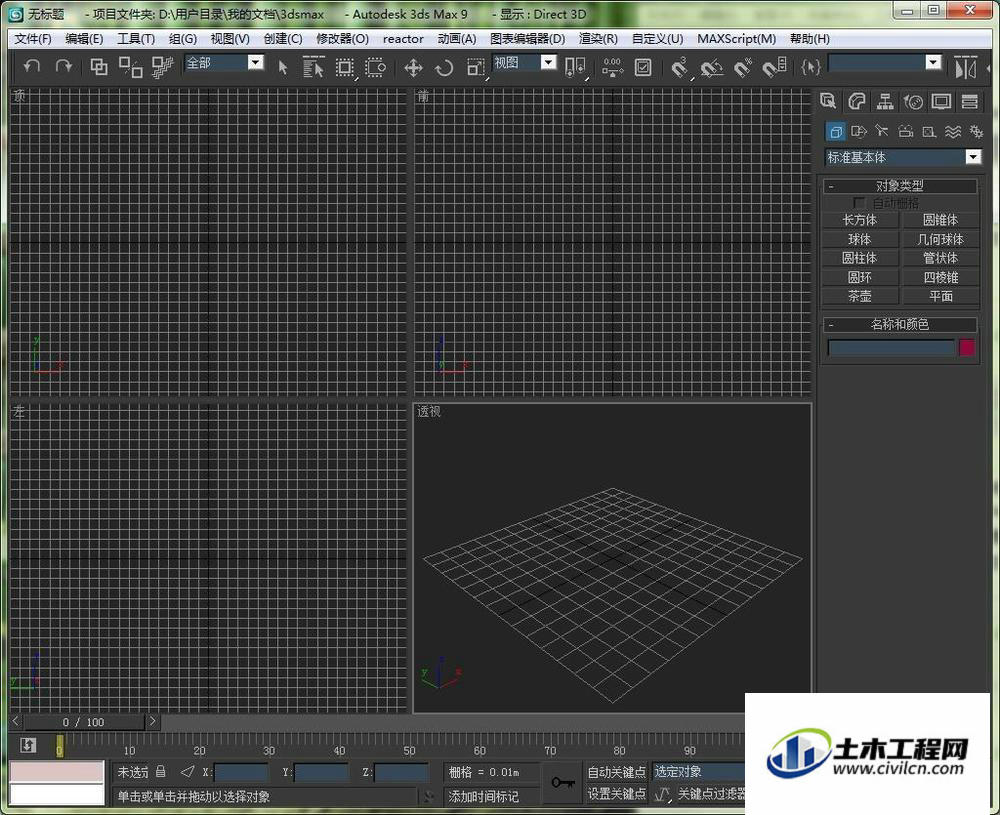Screen dimensions: 1000x815
Task: Undo the last action with Undo arrow
Action: (31, 66)
